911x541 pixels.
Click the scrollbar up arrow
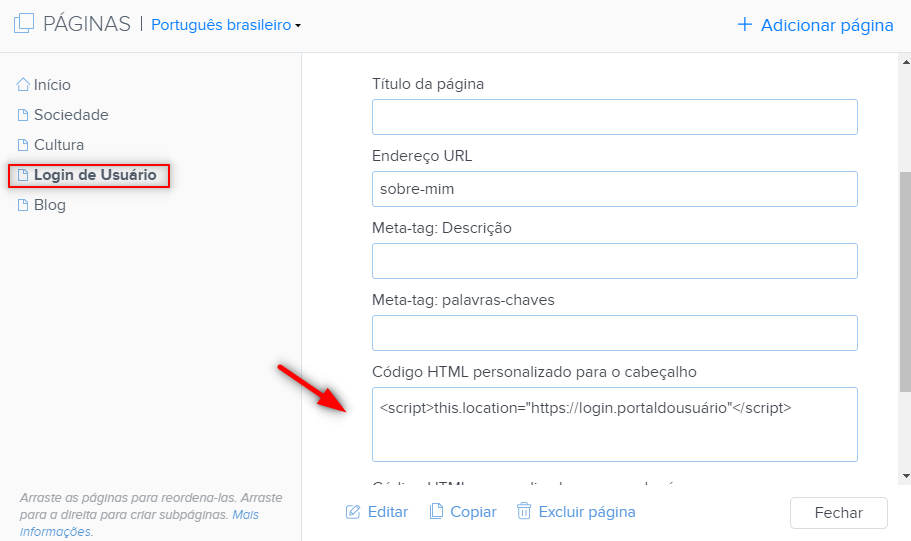[906, 61]
